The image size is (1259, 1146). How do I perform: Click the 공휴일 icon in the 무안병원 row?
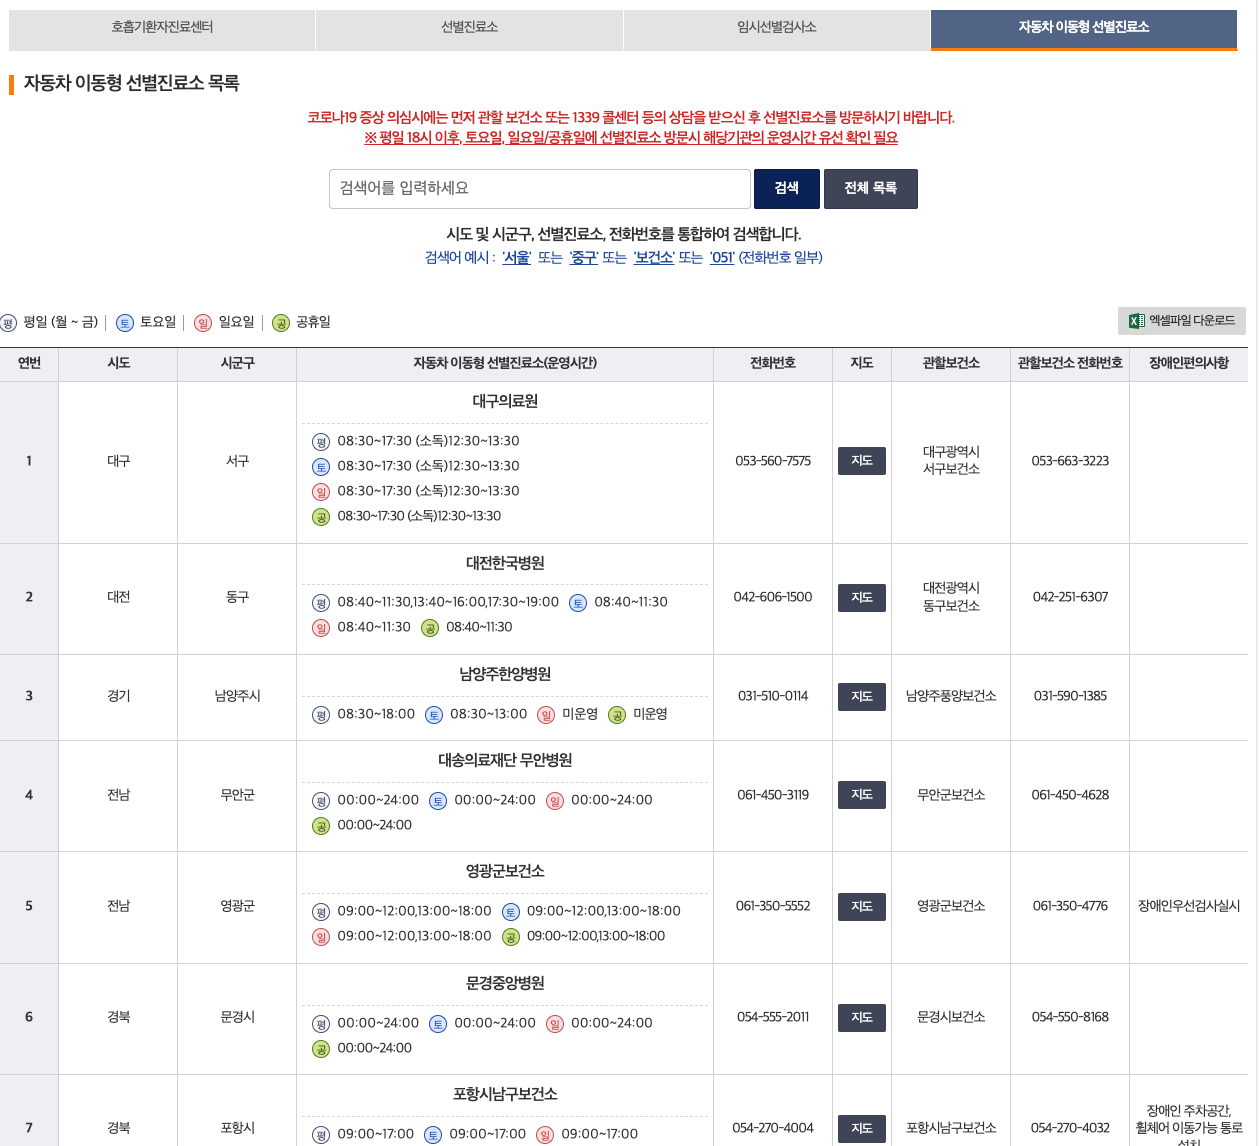pyautogui.click(x=321, y=826)
